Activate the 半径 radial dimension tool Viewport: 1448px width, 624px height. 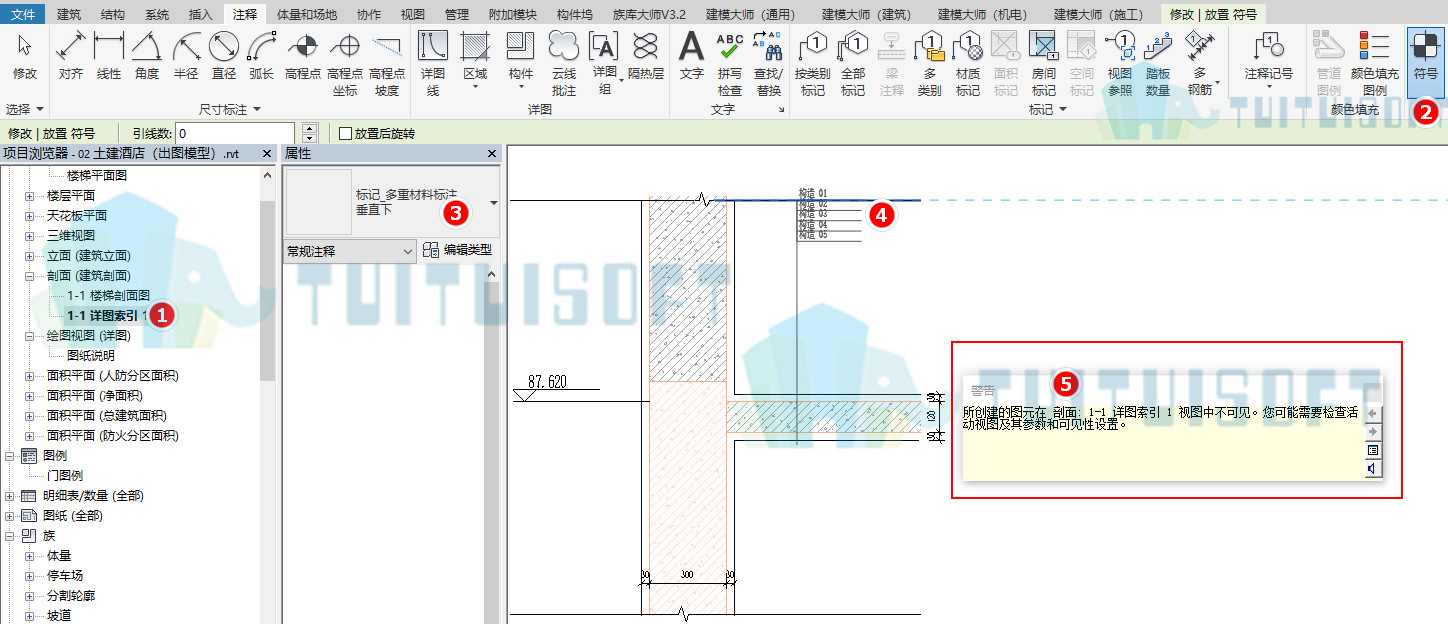[x=186, y=56]
